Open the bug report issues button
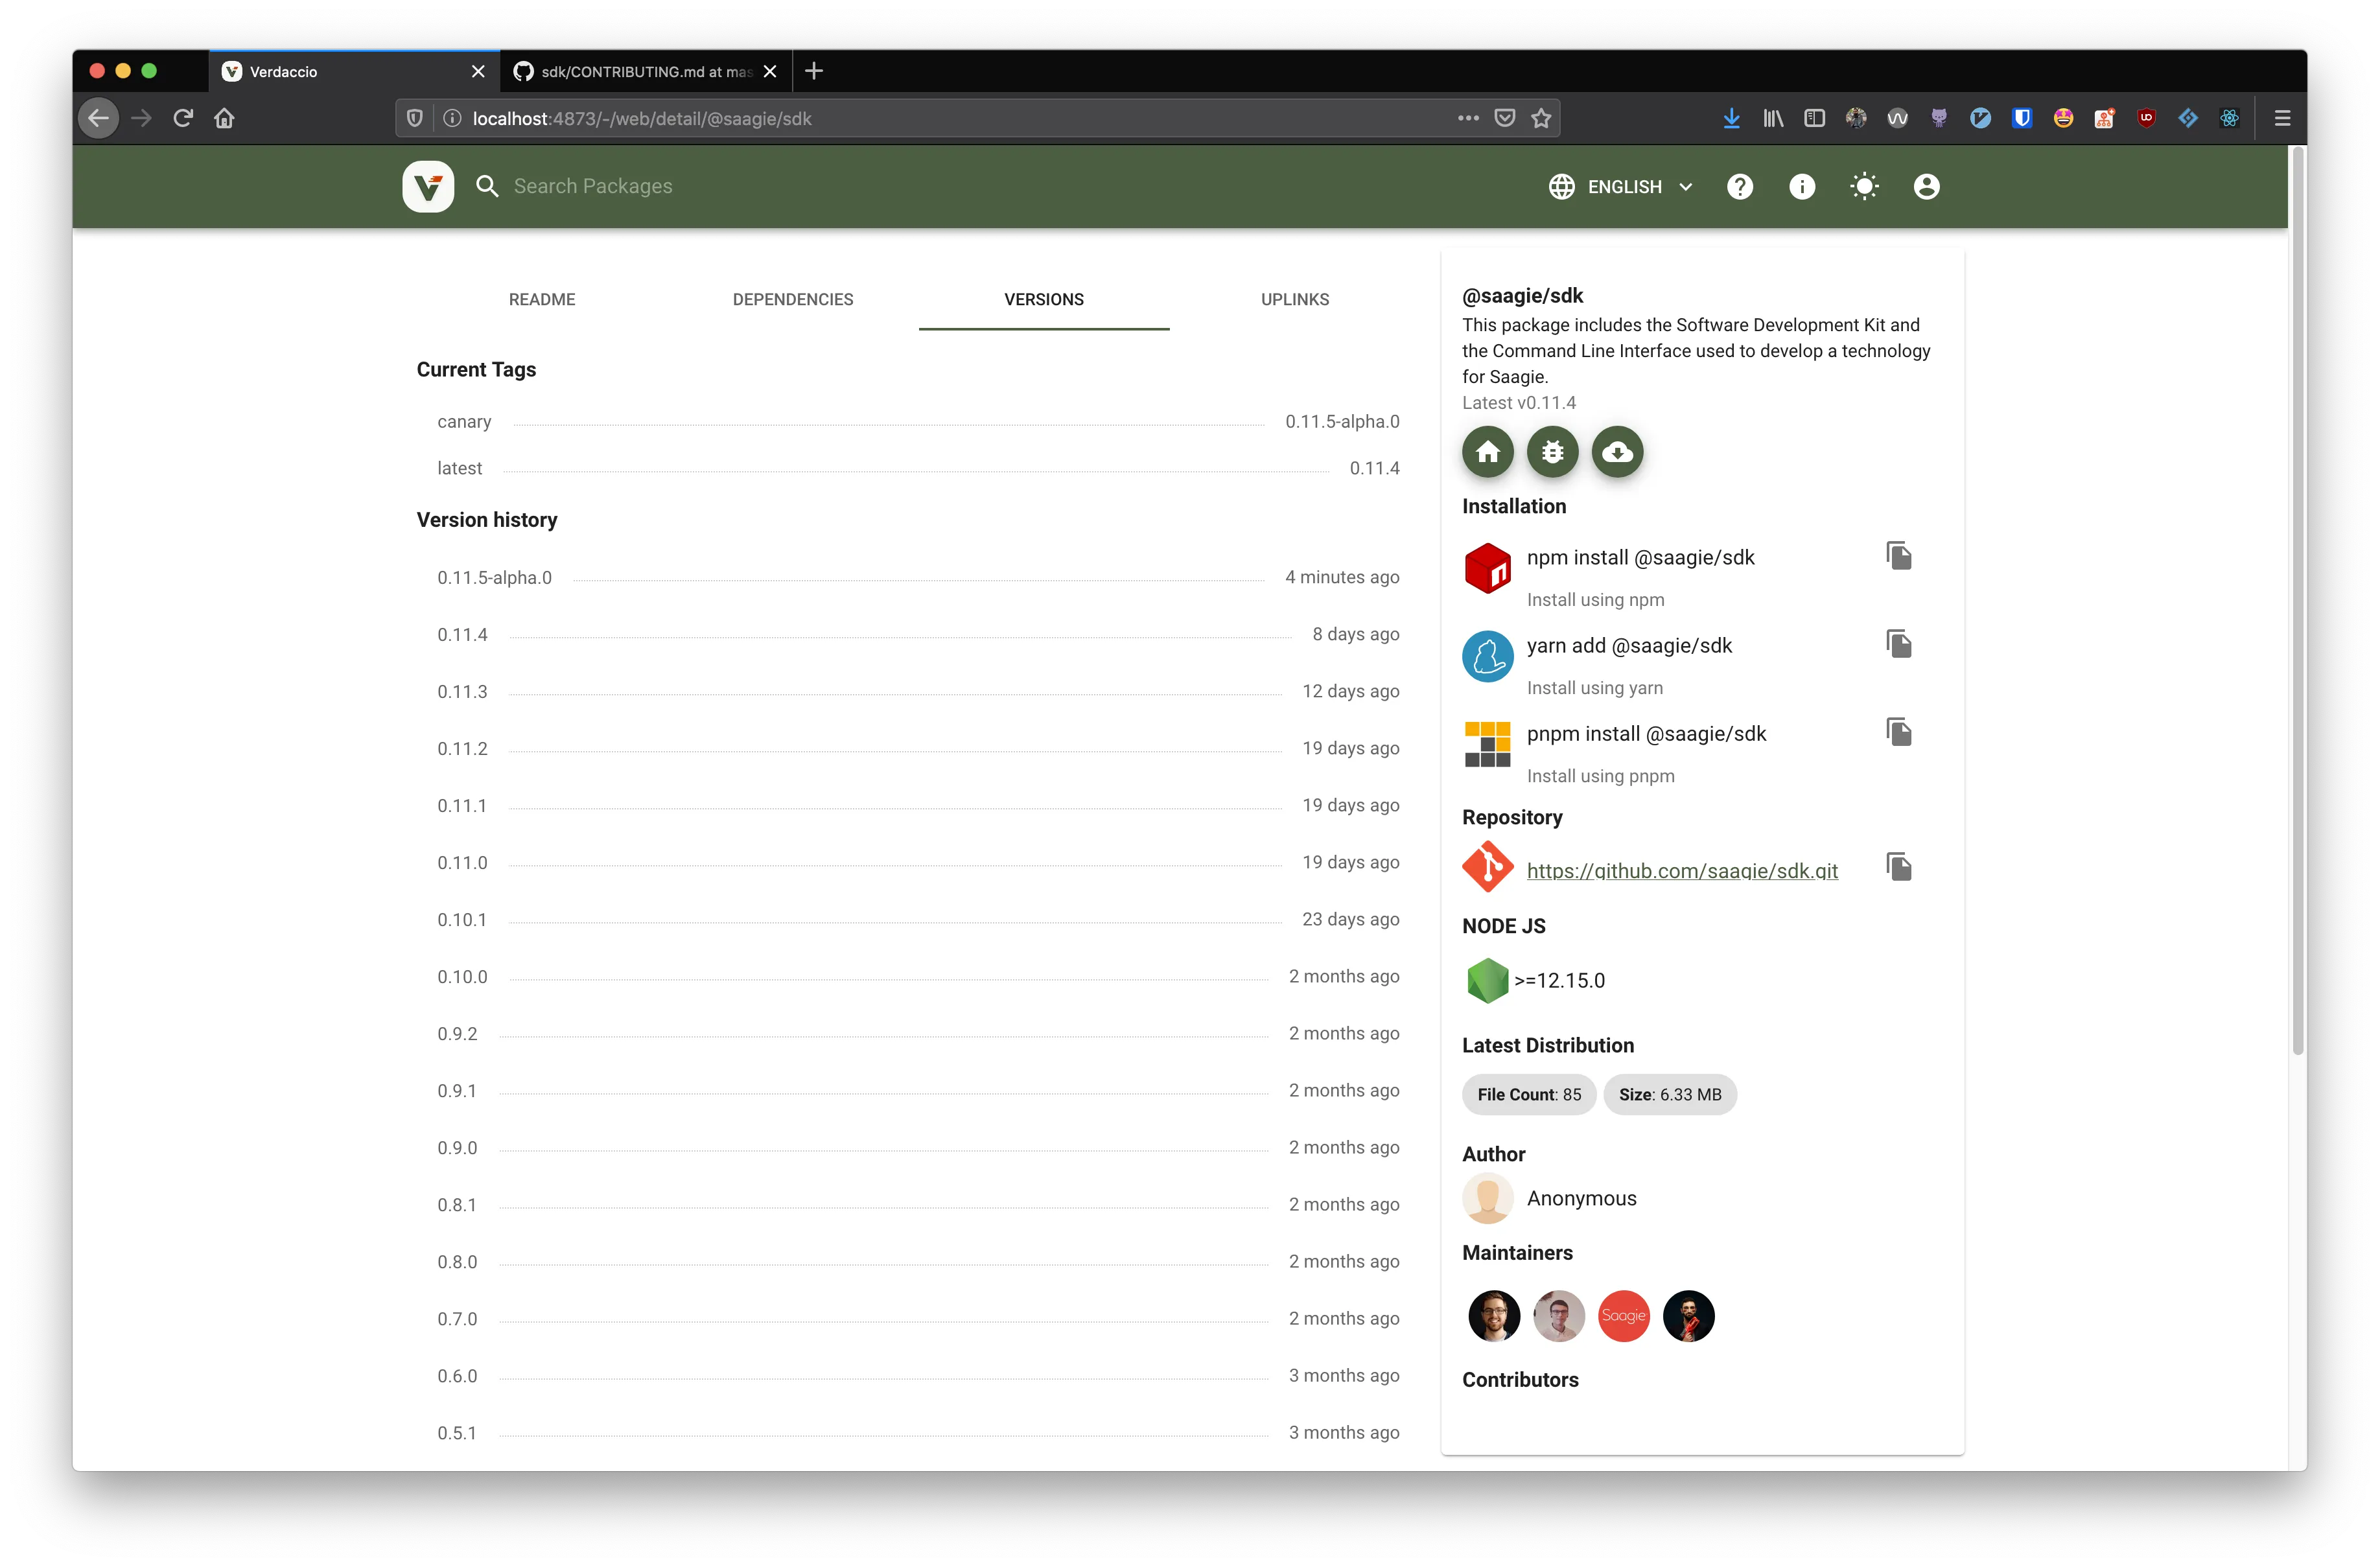 pos(1553,452)
